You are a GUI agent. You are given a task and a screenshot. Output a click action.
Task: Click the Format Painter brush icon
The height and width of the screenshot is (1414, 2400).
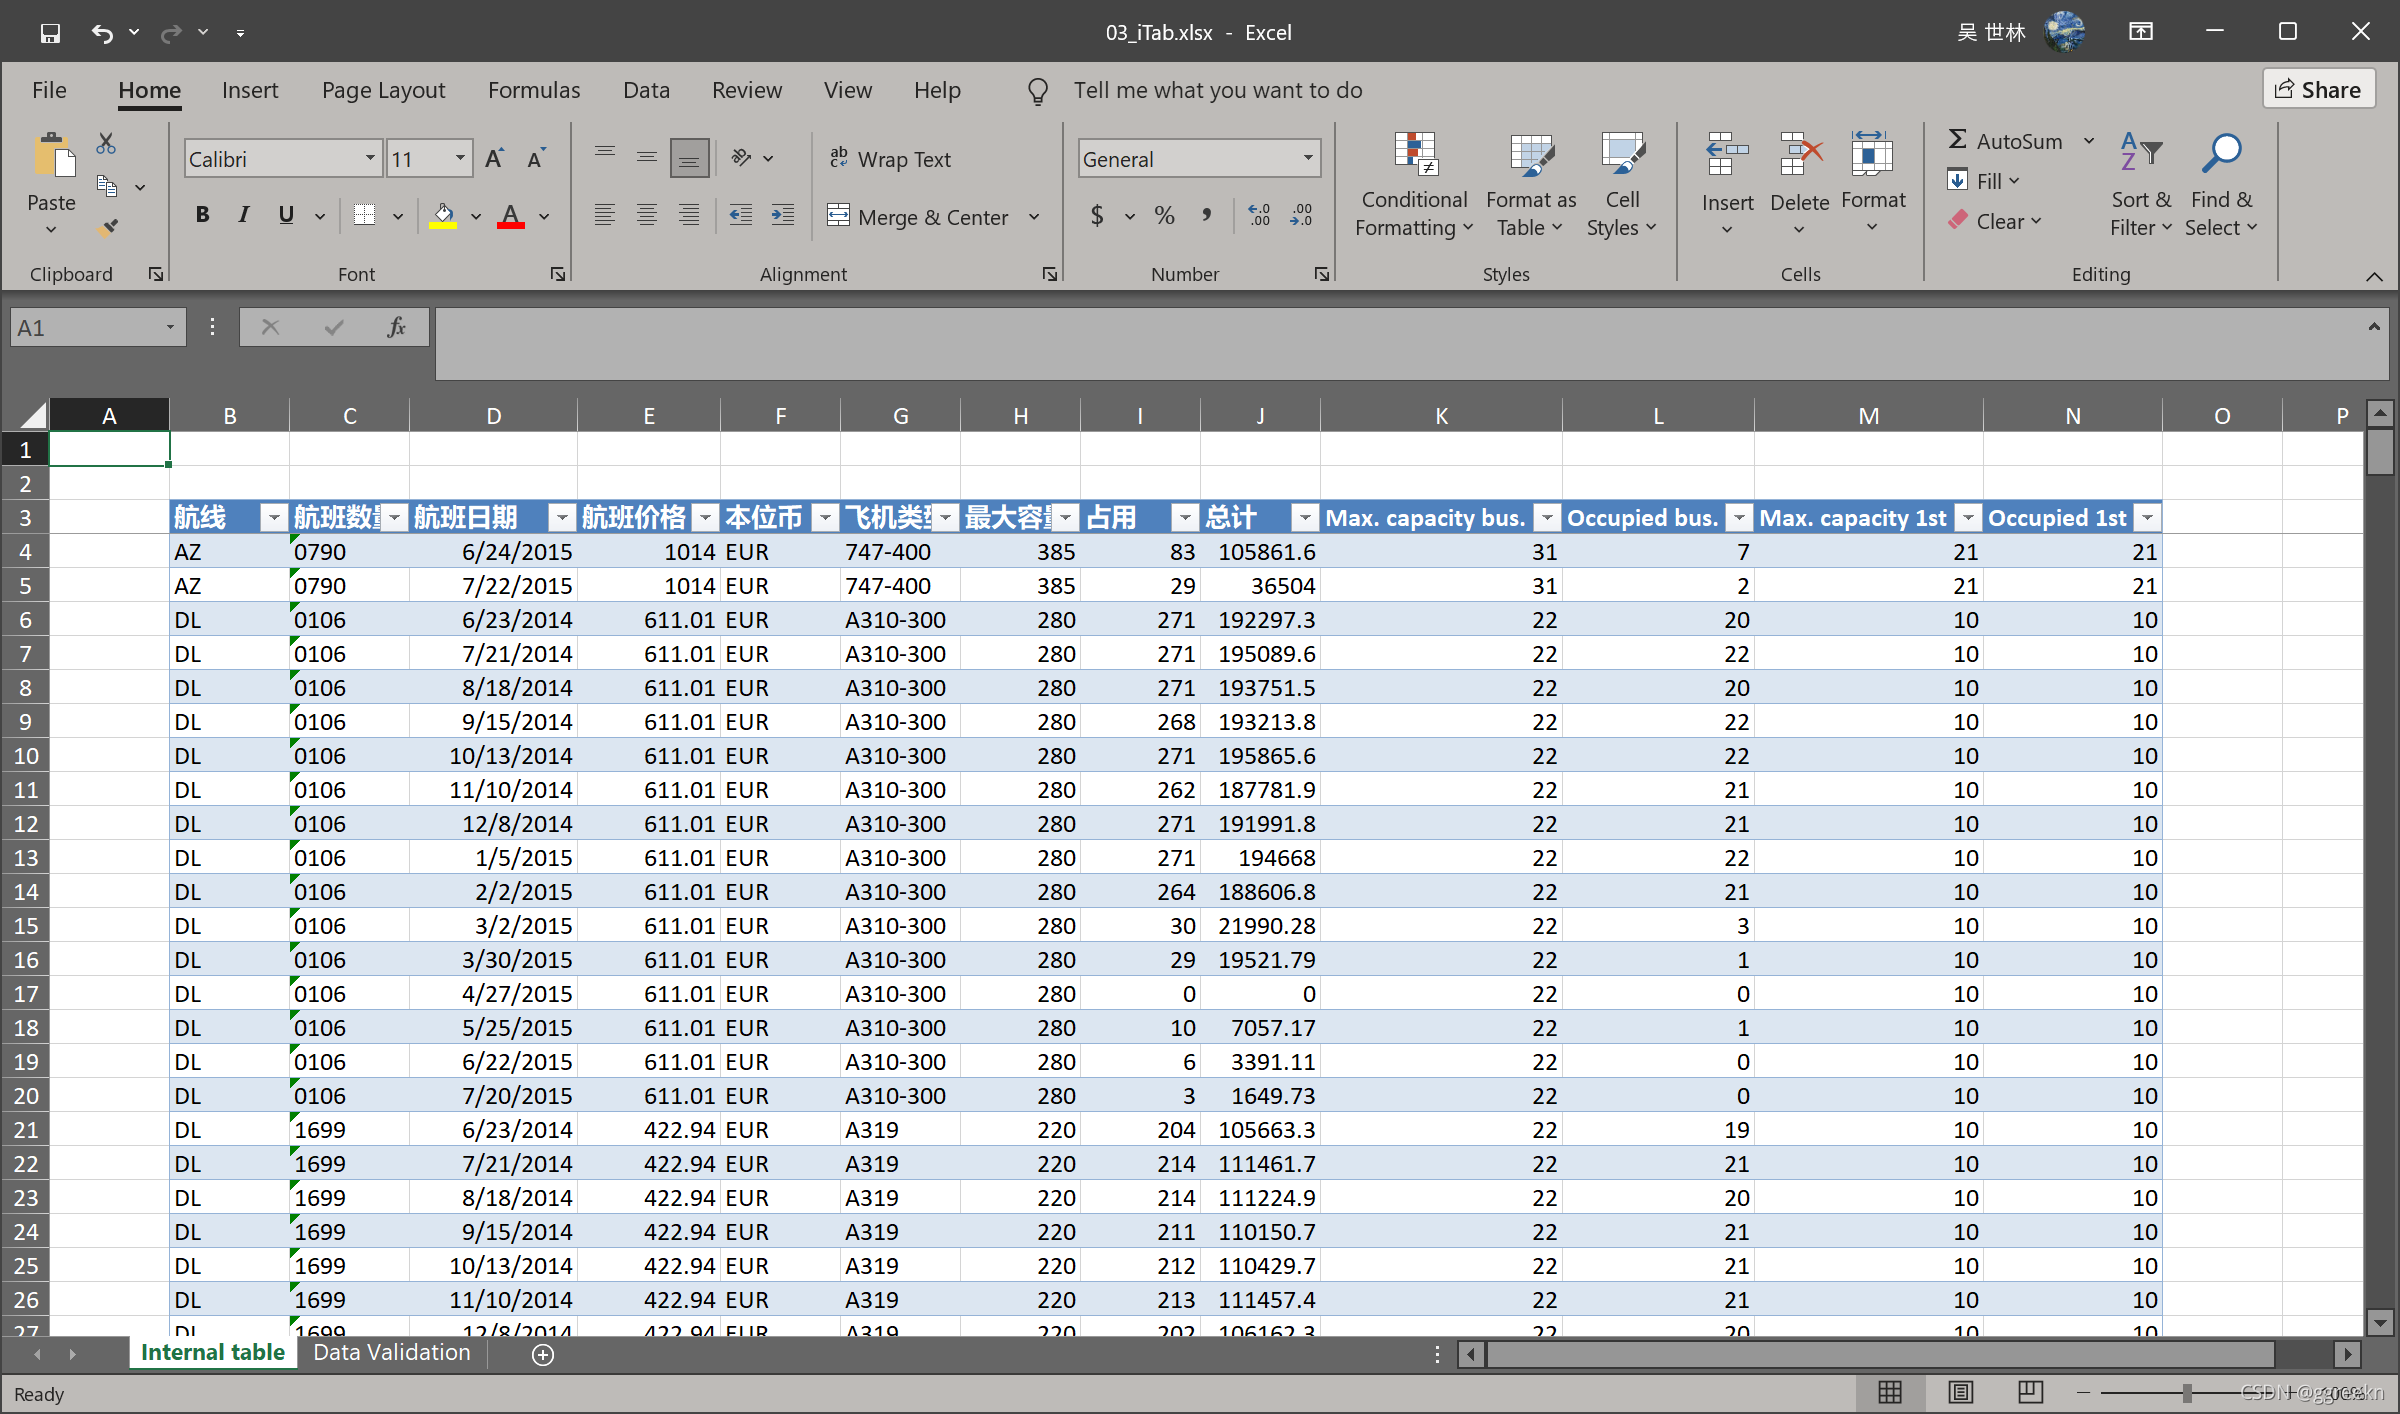coord(107,228)
